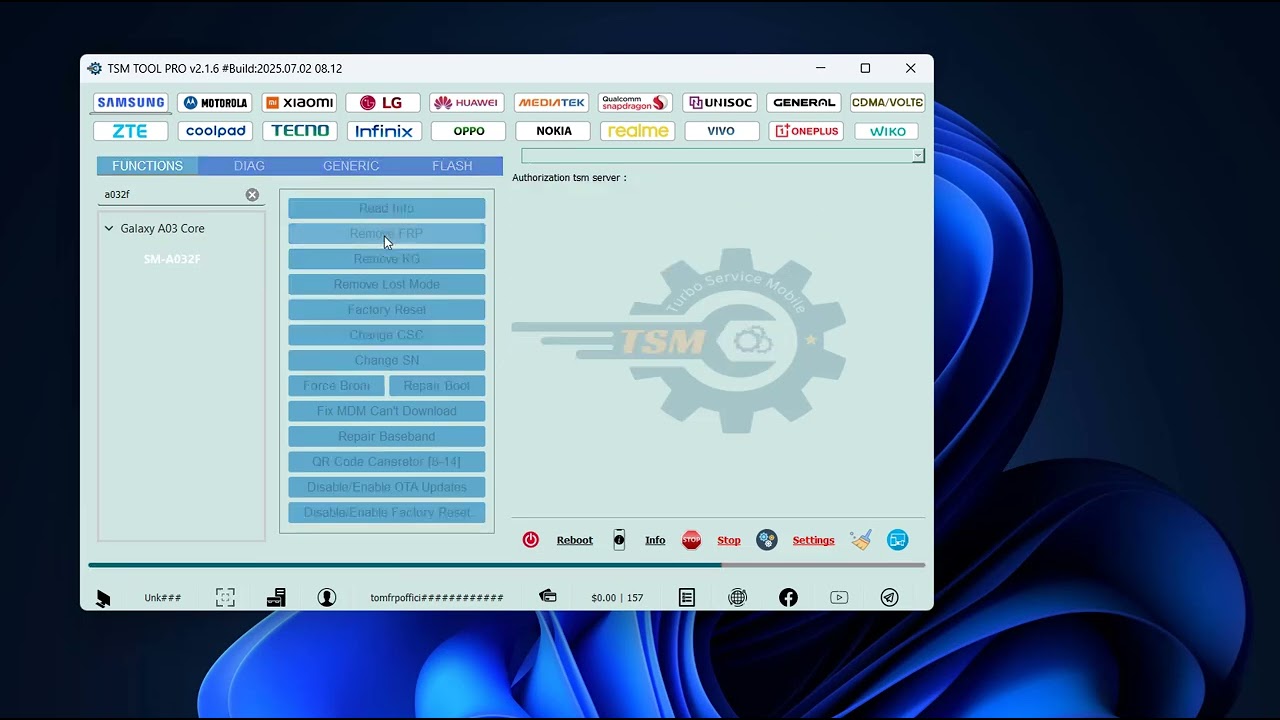Screen dimensions: 1280x720
Task: Switch to the FLASH tab
Action: click(x=452, y=166)
